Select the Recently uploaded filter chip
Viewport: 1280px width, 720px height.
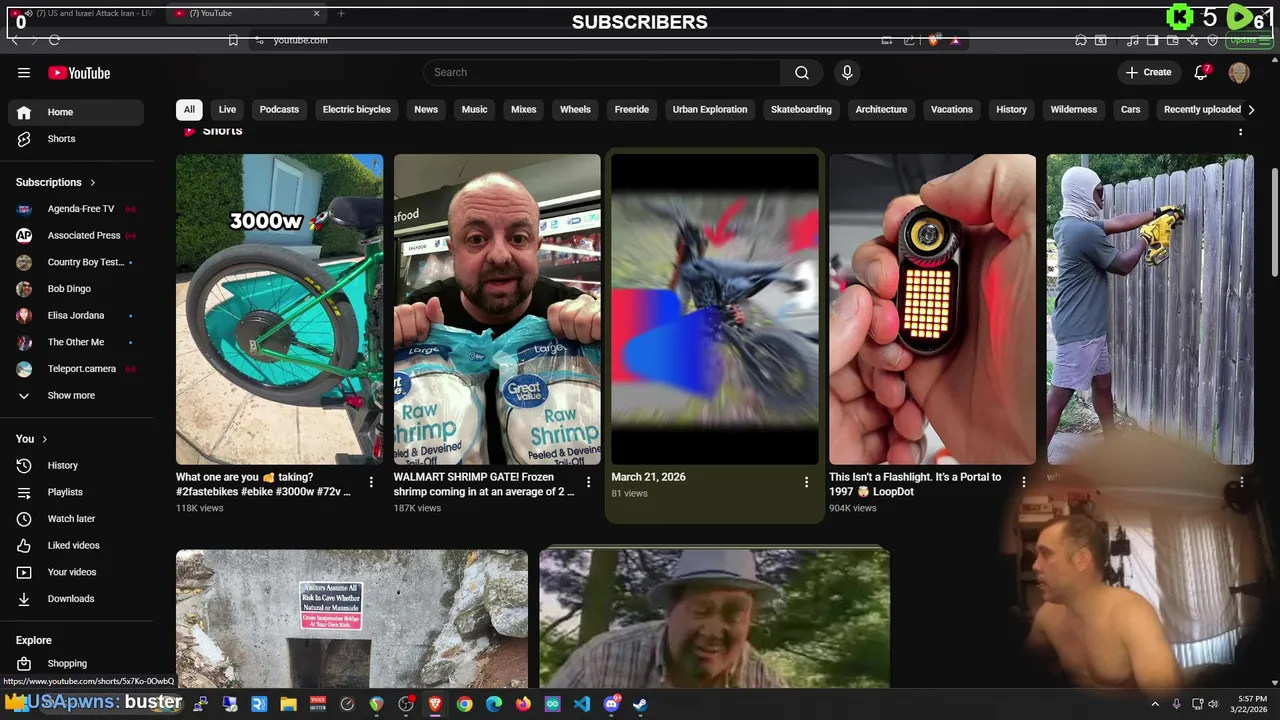1202,110
